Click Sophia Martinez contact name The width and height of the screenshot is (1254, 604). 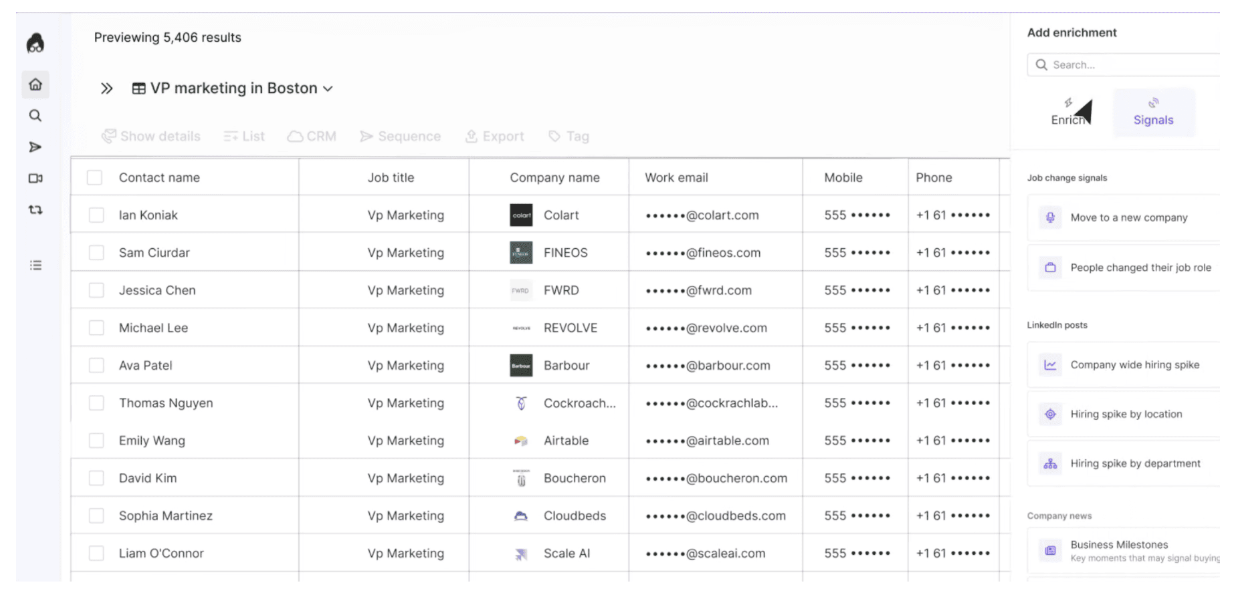165,516
